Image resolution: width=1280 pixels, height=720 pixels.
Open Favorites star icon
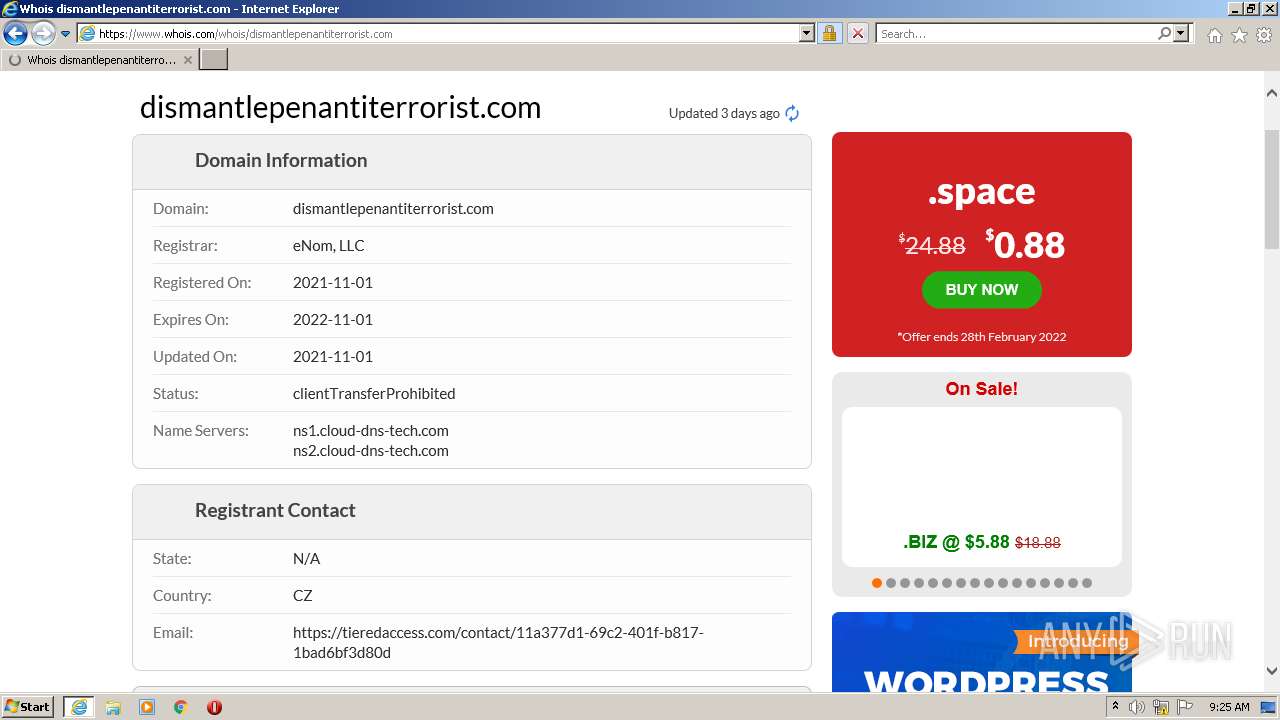(1239, 35)
